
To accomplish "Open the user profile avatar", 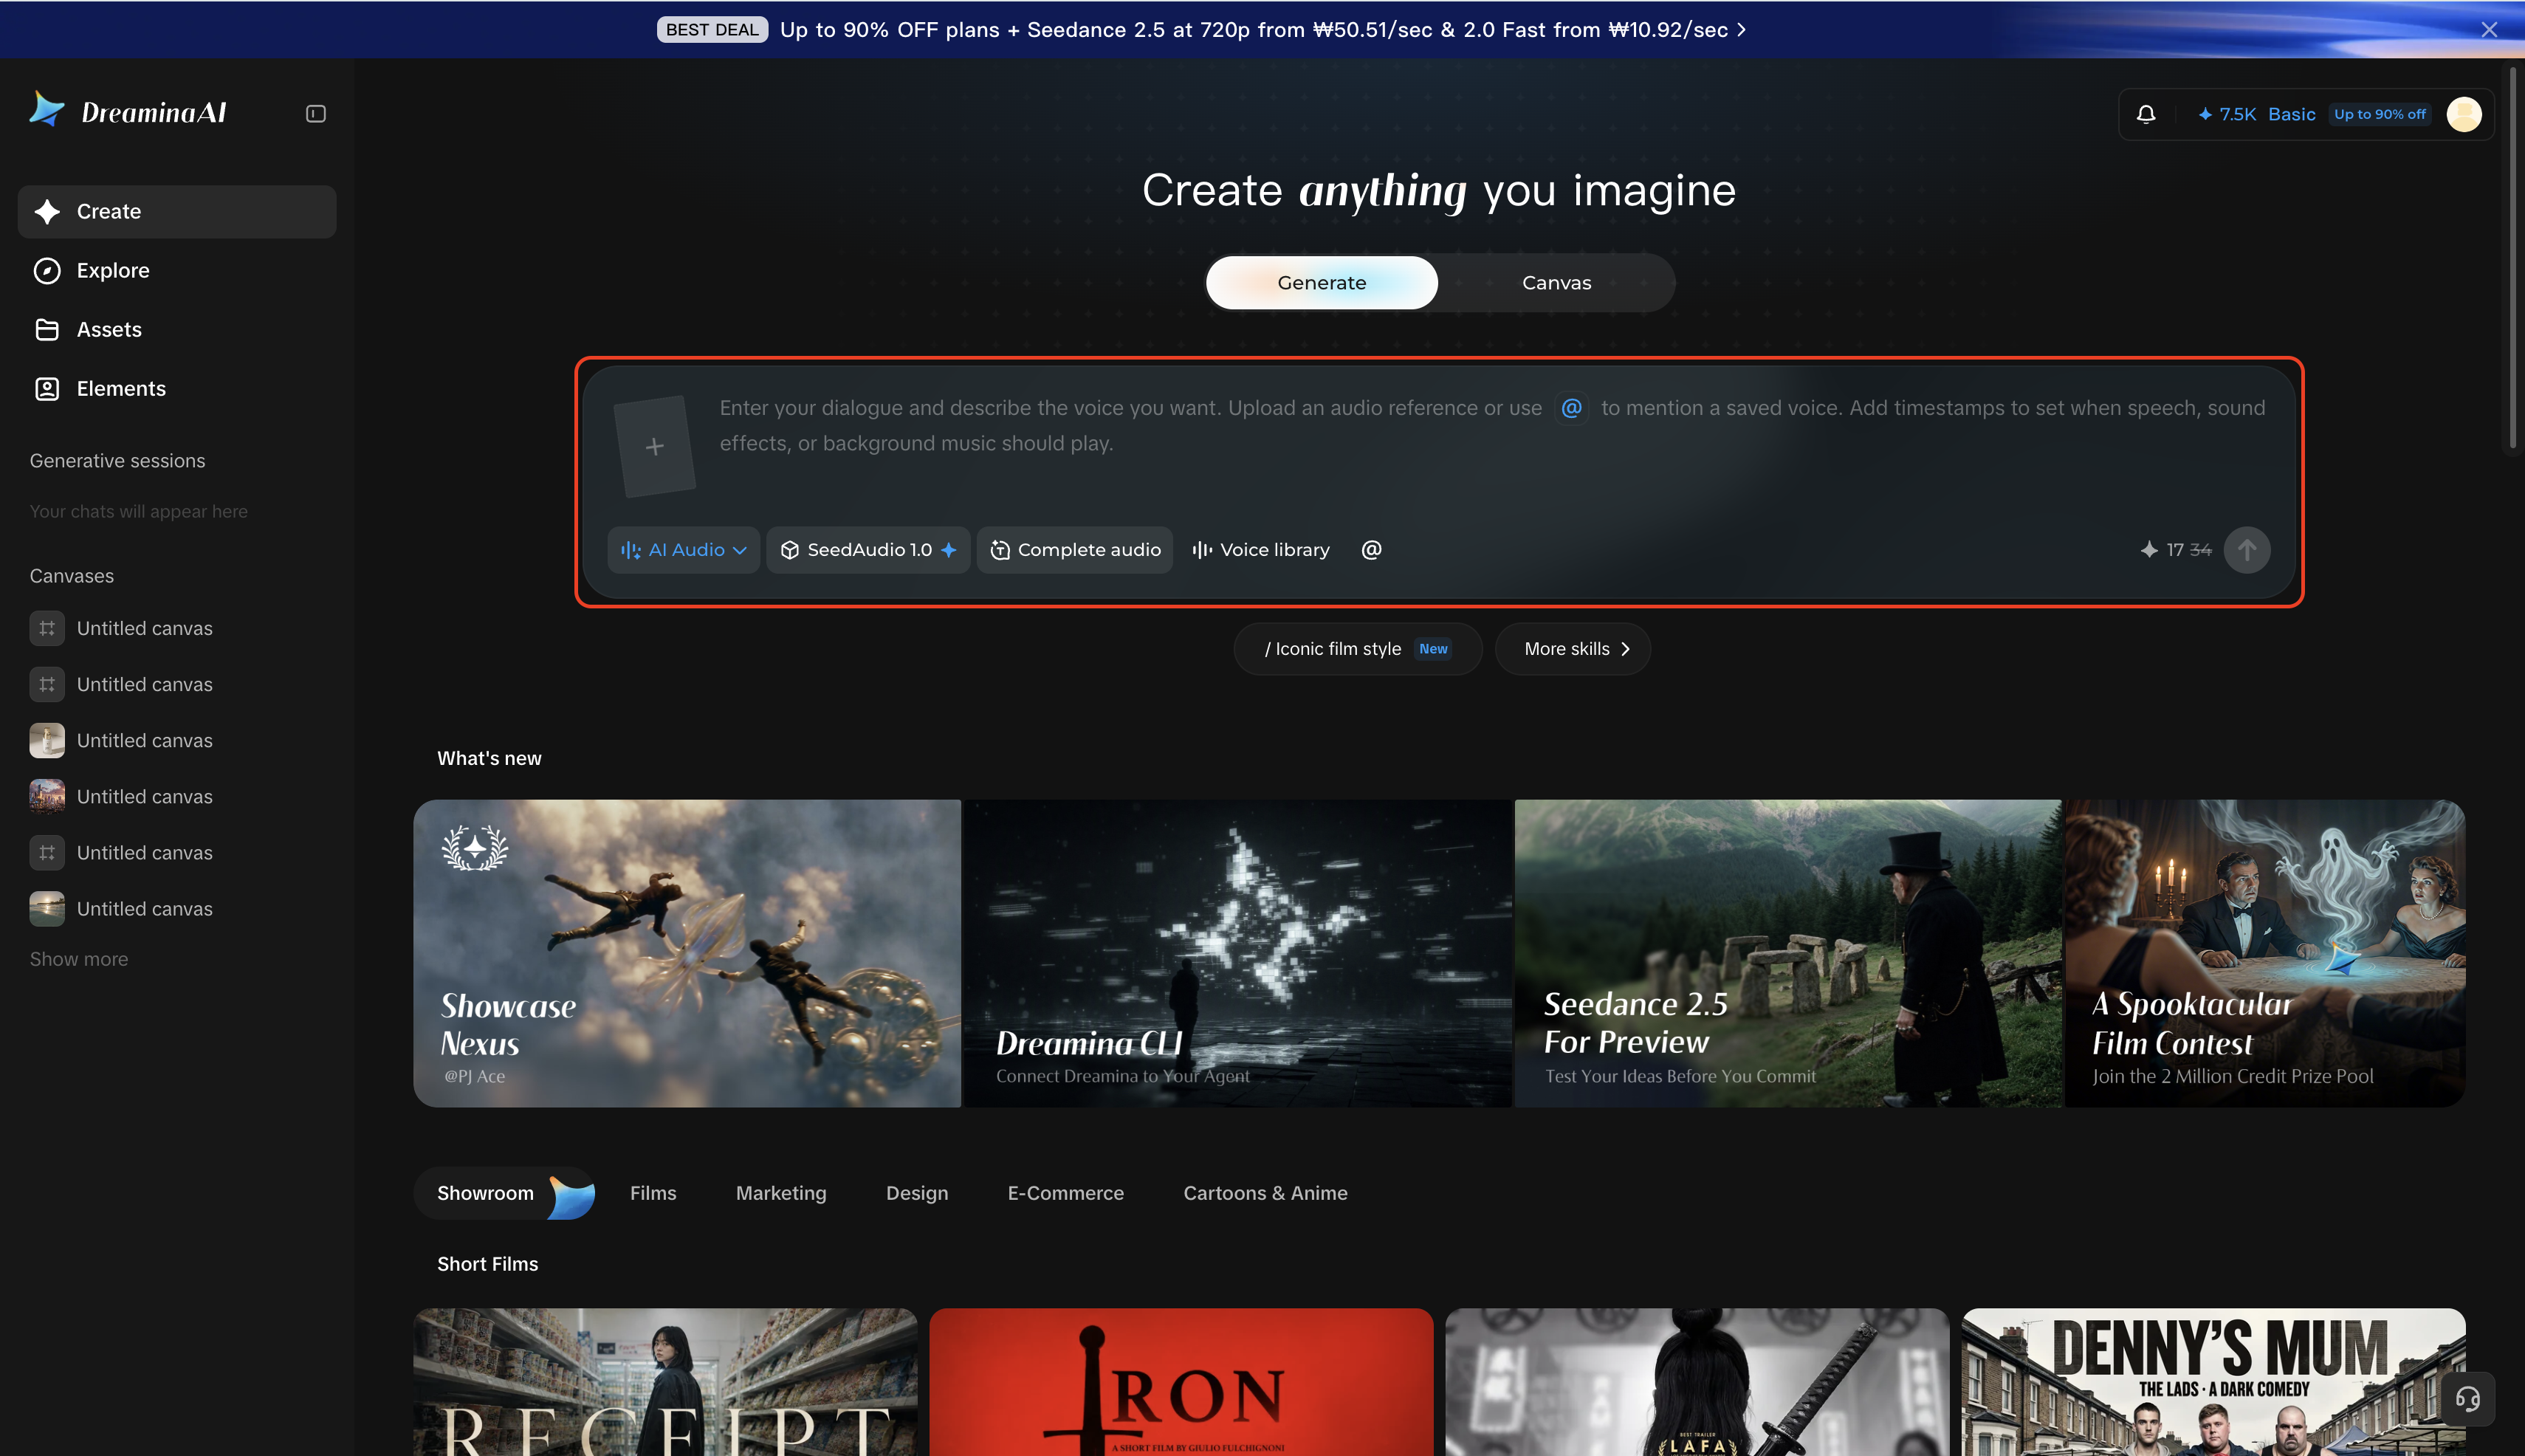I will [x=2463, y=114].
